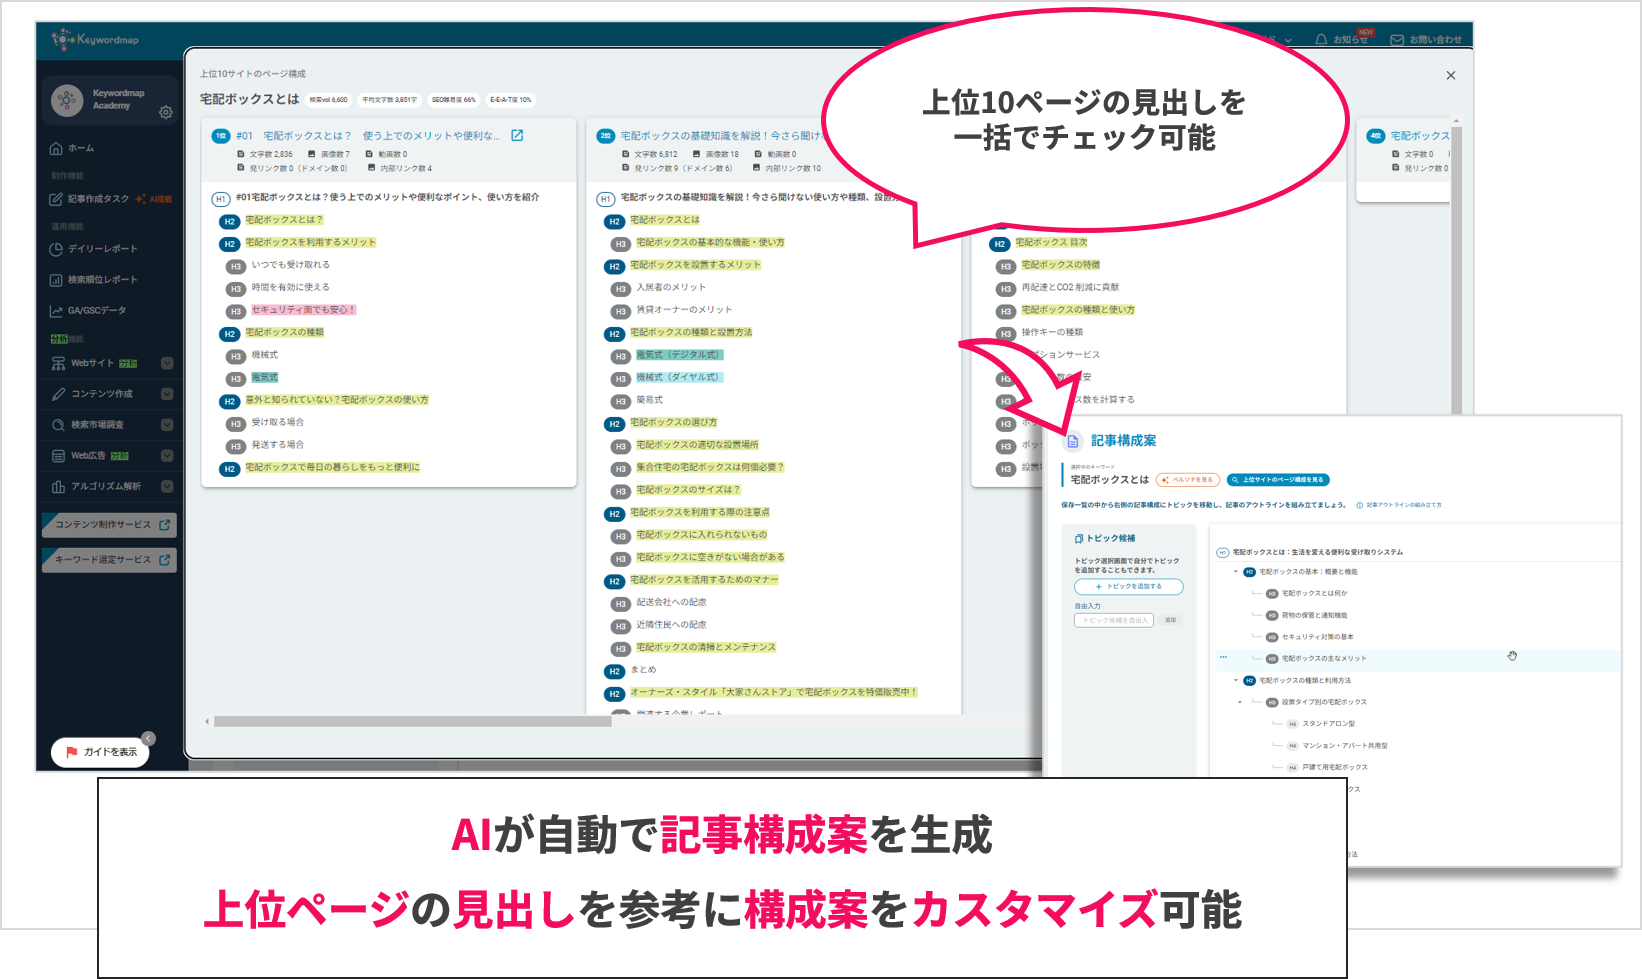Select H2 heading 宅配ボックスを利用するメリット
Viewport: 1642px width, 979px height.
pos(311,242)
